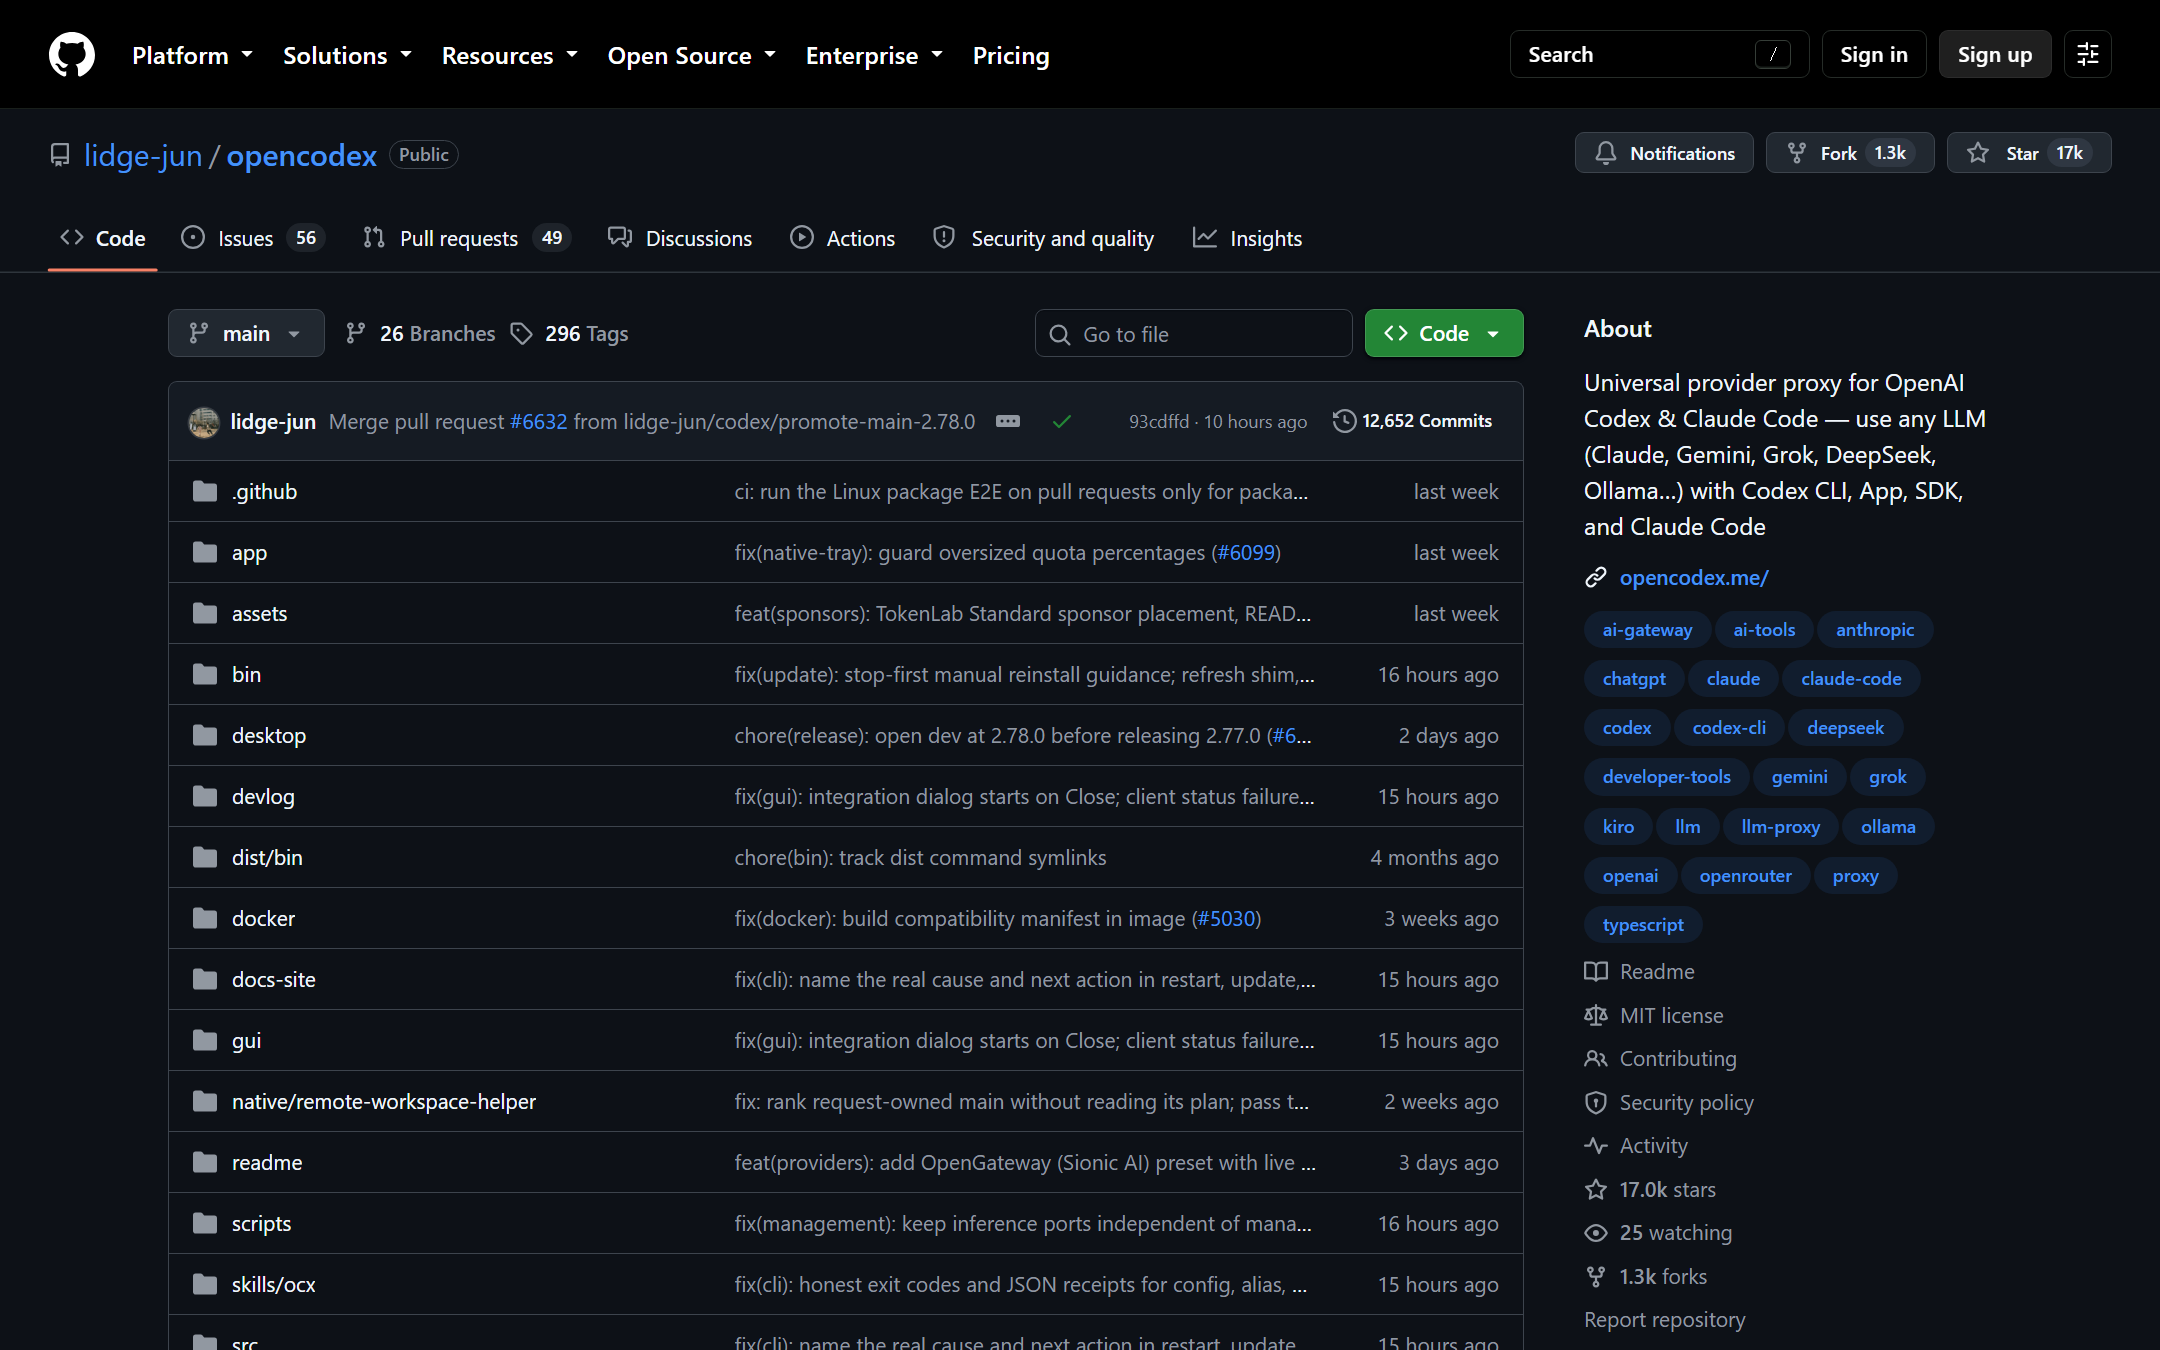
Task: Click the MIT license scale icon
Action: pyautogui.click(x=1596, y=1015)
